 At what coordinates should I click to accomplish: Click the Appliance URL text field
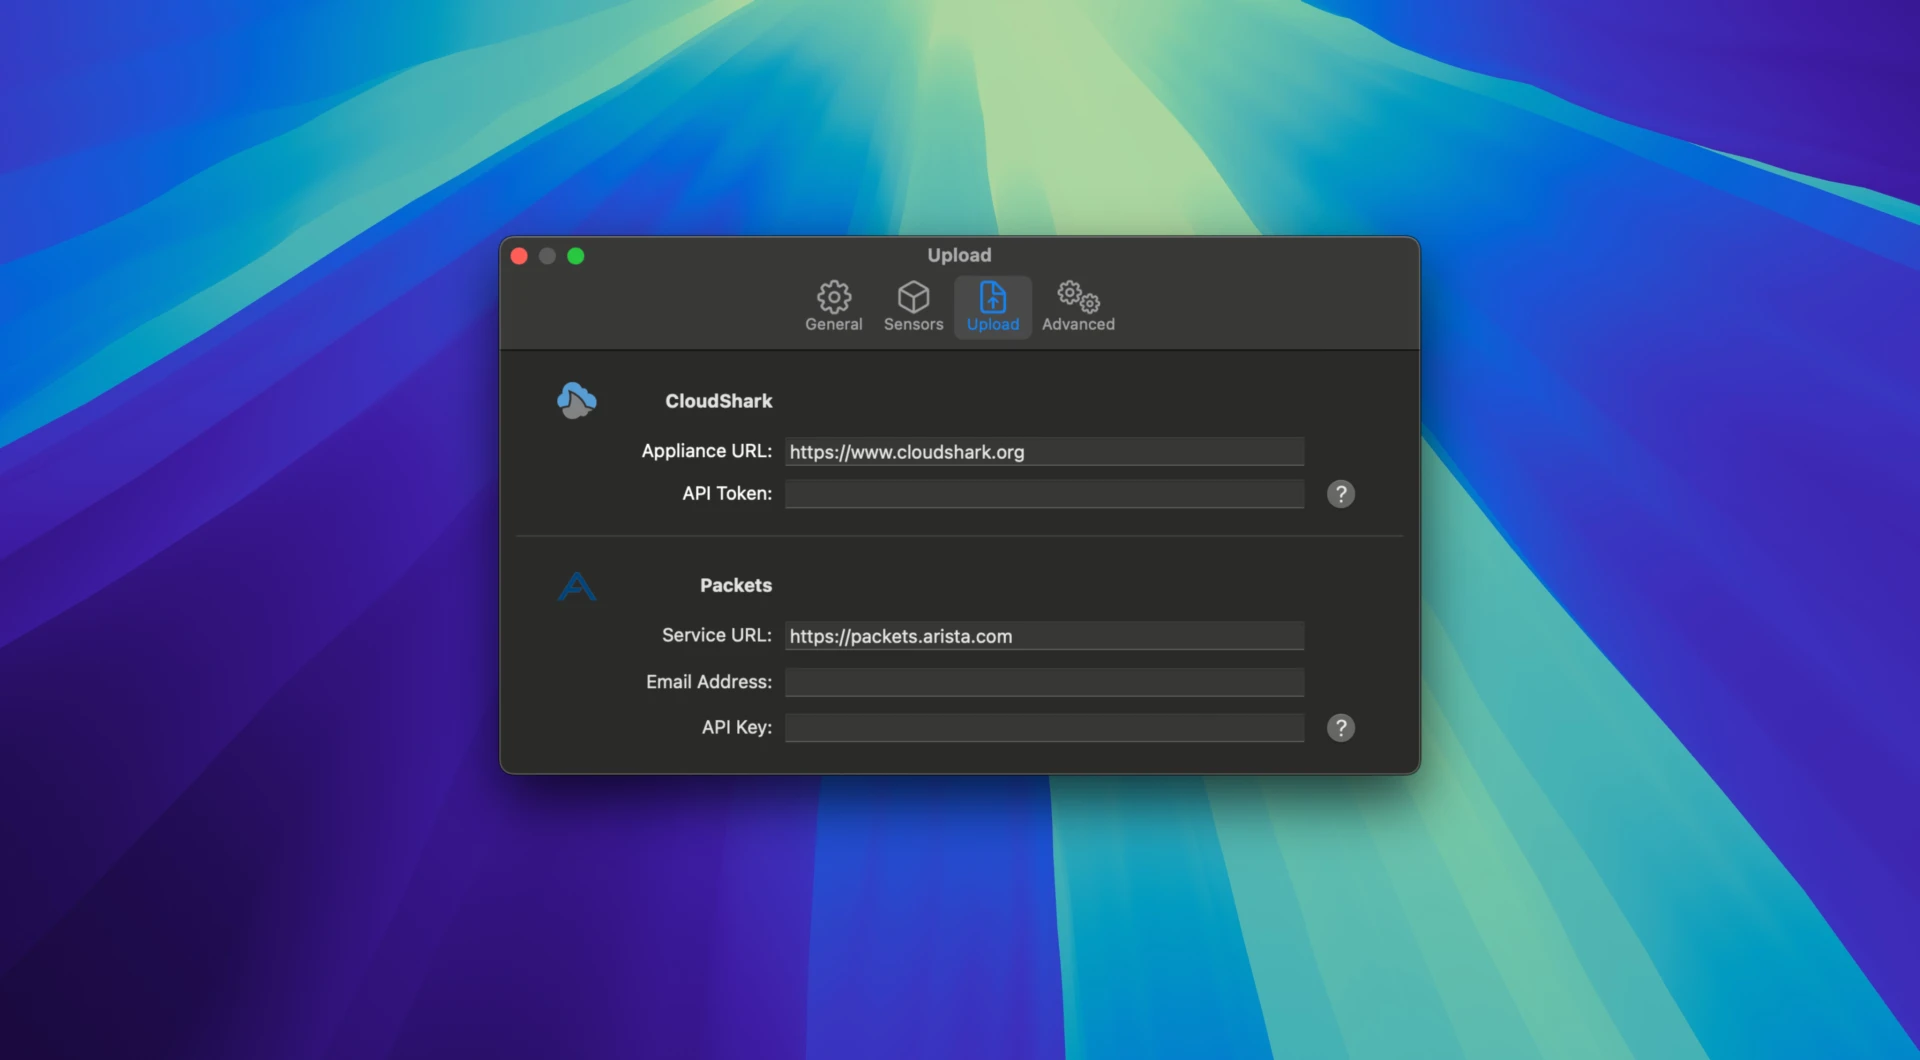tap(1043, 452)
